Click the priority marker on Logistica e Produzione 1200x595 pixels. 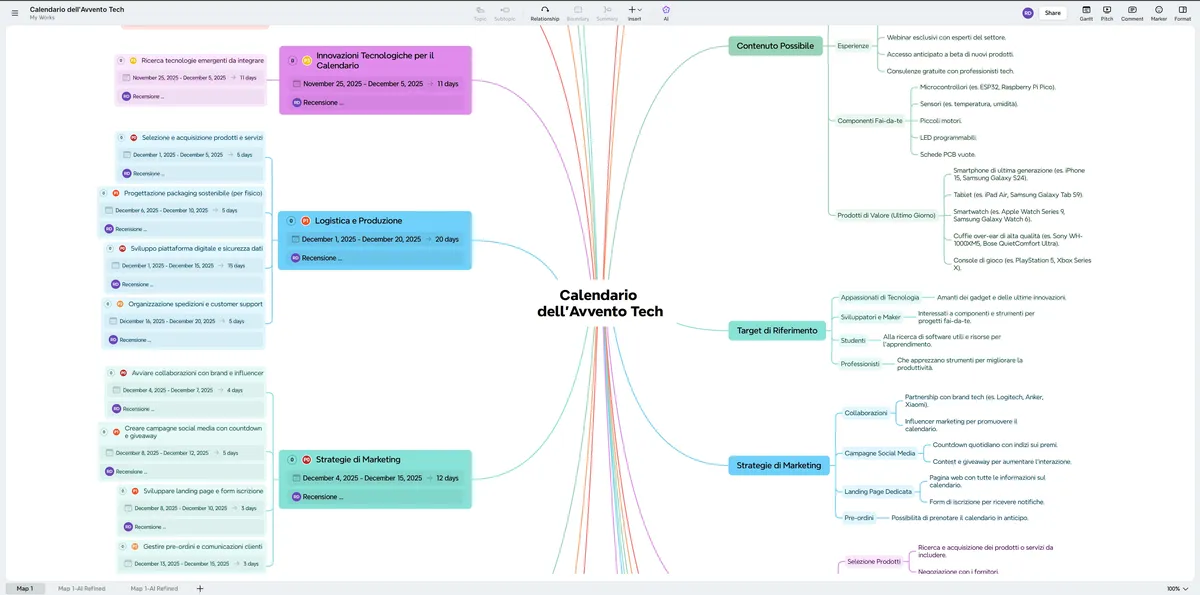tap(305, 220)
